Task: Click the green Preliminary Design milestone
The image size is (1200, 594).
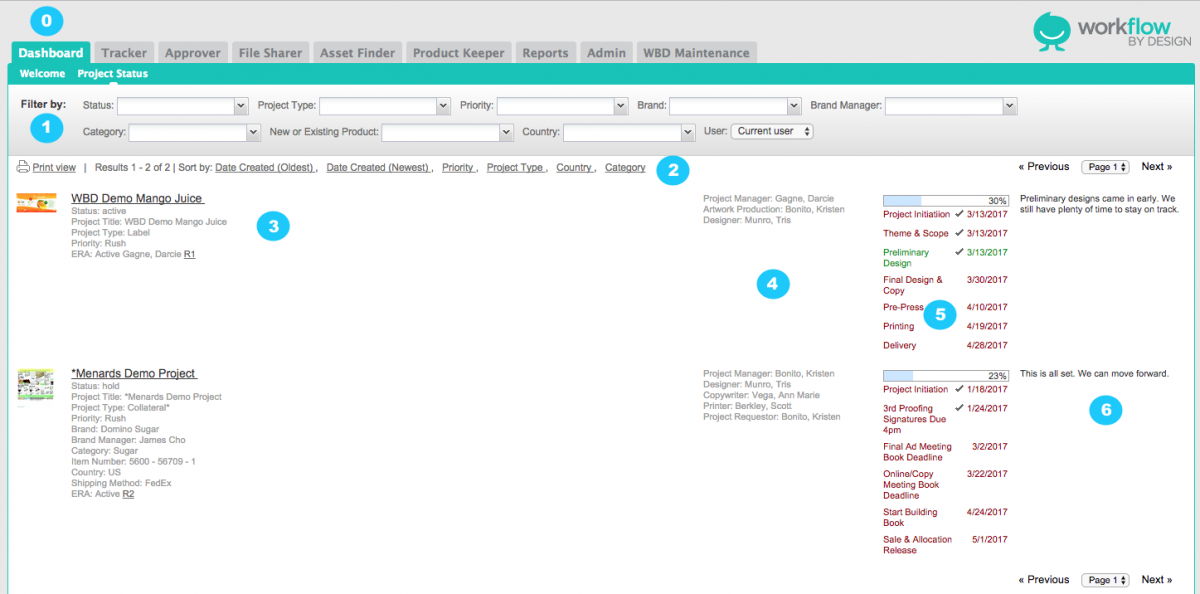Action: point(906,258)
